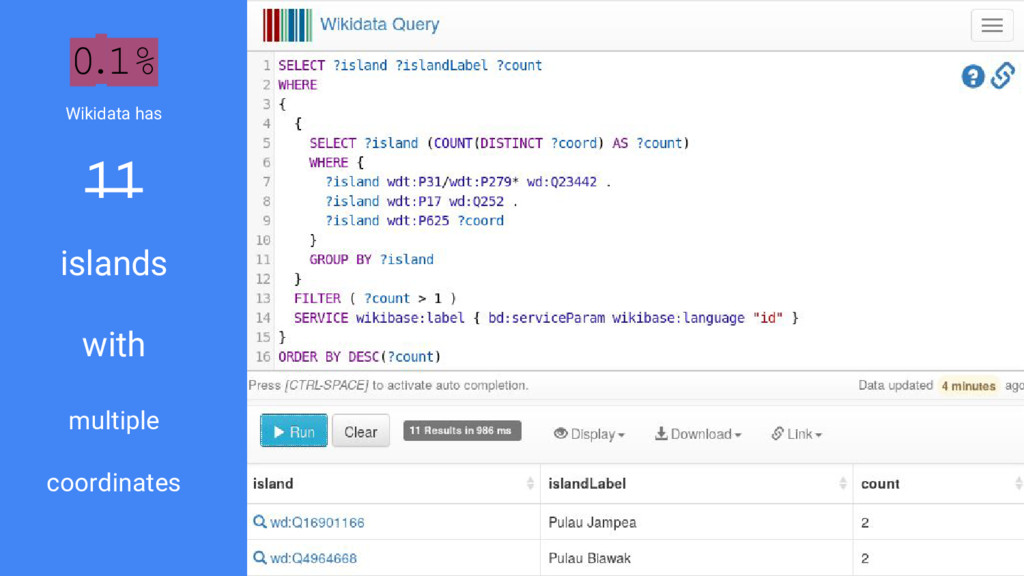1024x576 pixels.
Task: Click the first SELECT ?island ?islandLabel line
Action: [x=410, y=65]
